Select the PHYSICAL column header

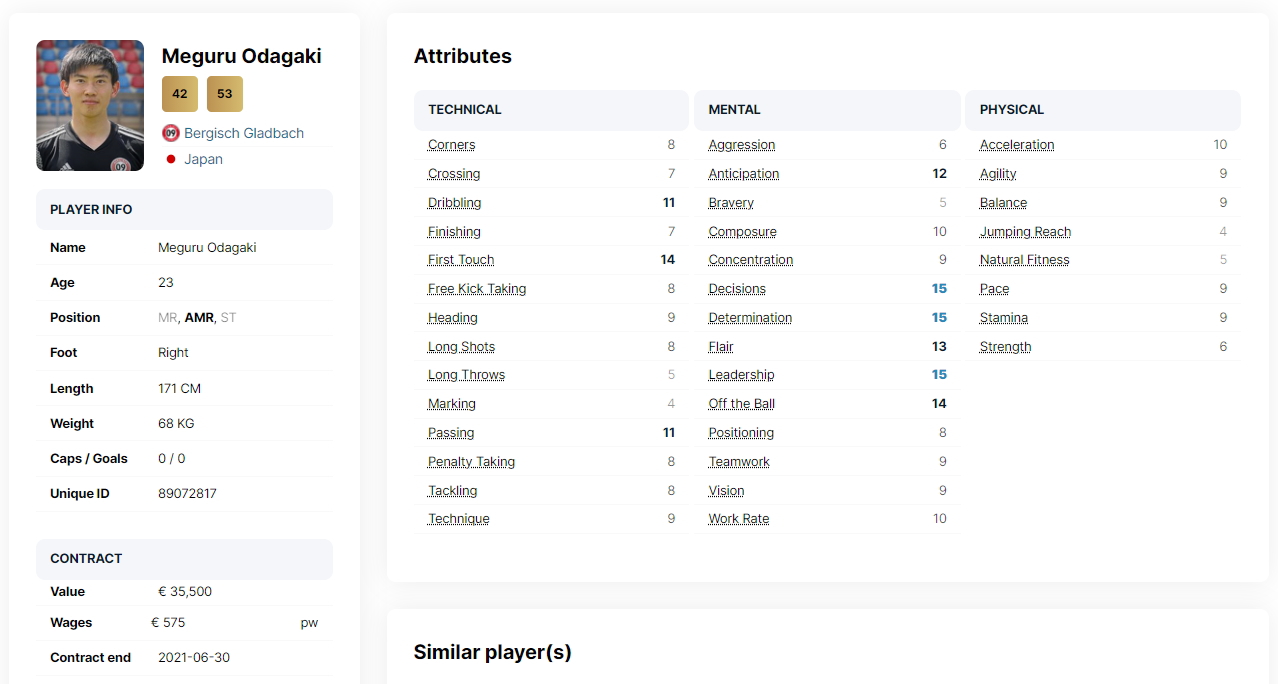pos(1103,110)
